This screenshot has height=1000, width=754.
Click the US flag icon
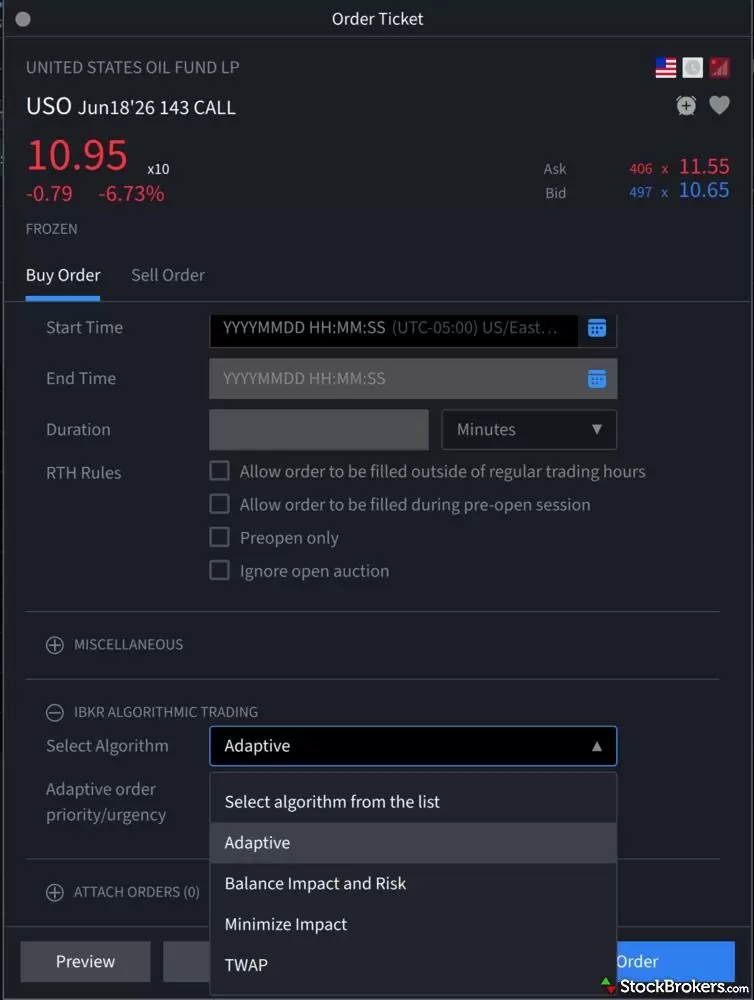(x=665, y=68)
